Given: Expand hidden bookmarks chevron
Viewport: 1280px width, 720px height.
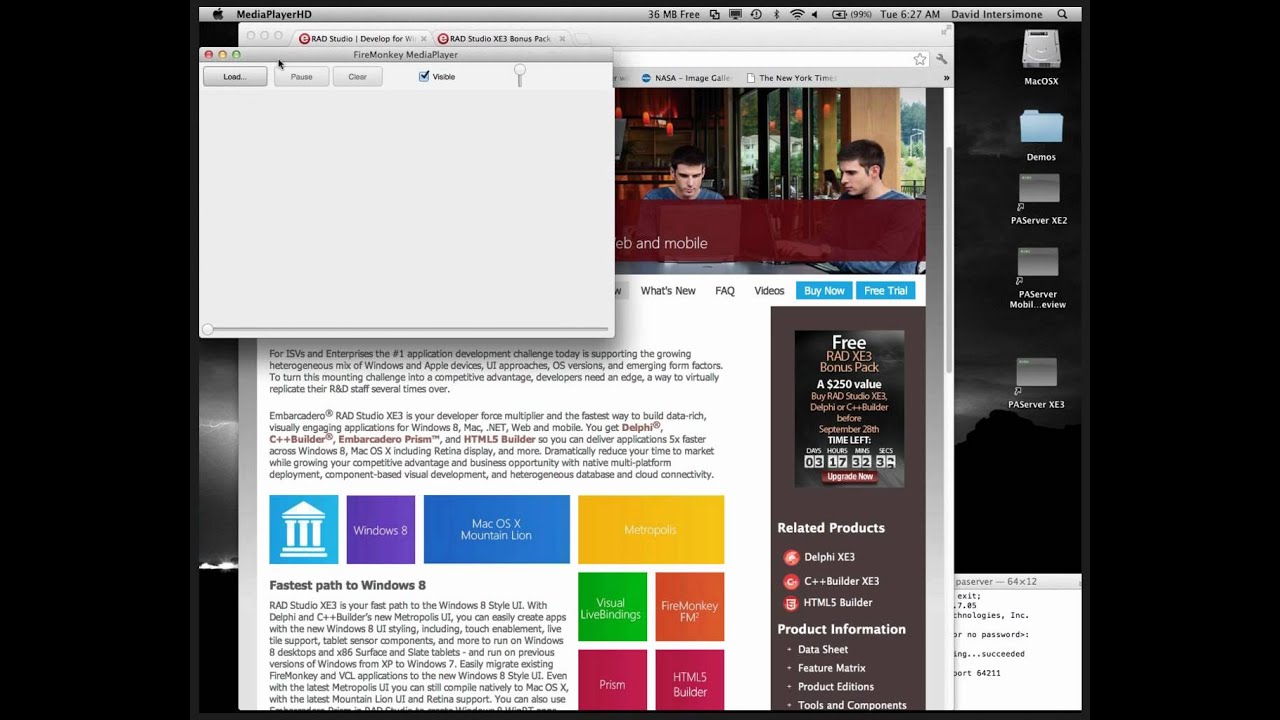Looking at the screenshot, I should tap(946, 78).
